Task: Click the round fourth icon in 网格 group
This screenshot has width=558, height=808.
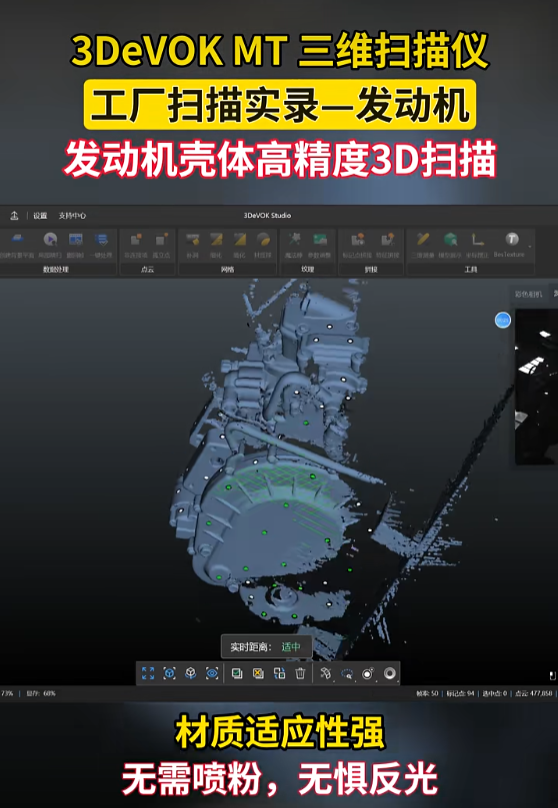Action: click(263, 240)
